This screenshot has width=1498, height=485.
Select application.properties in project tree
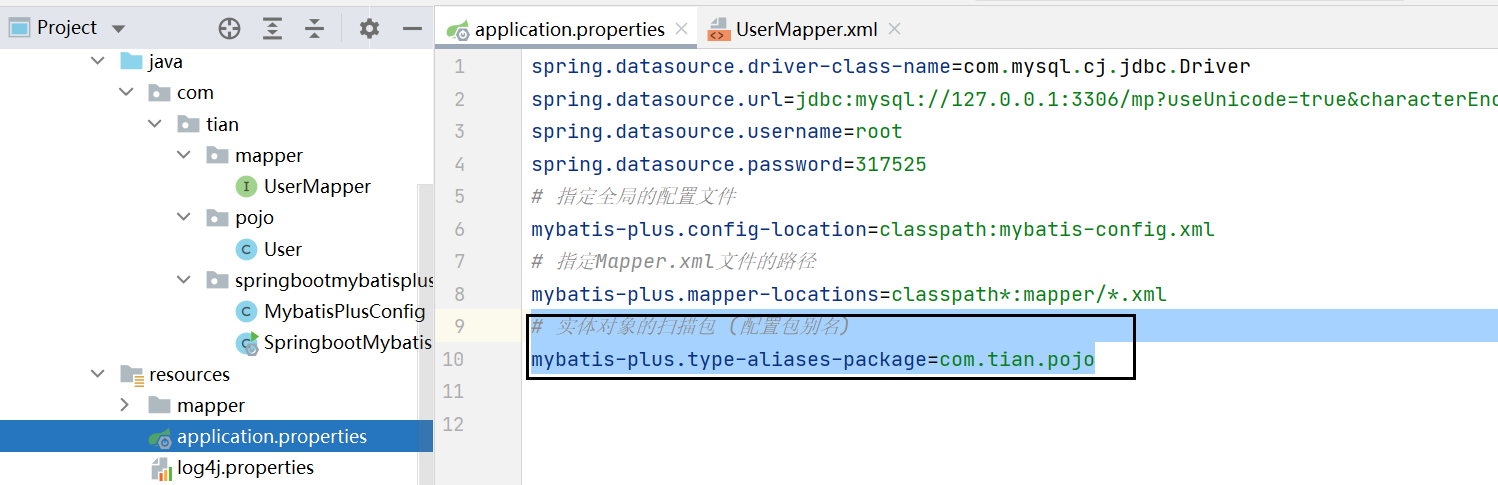click(x=272, y=436)
